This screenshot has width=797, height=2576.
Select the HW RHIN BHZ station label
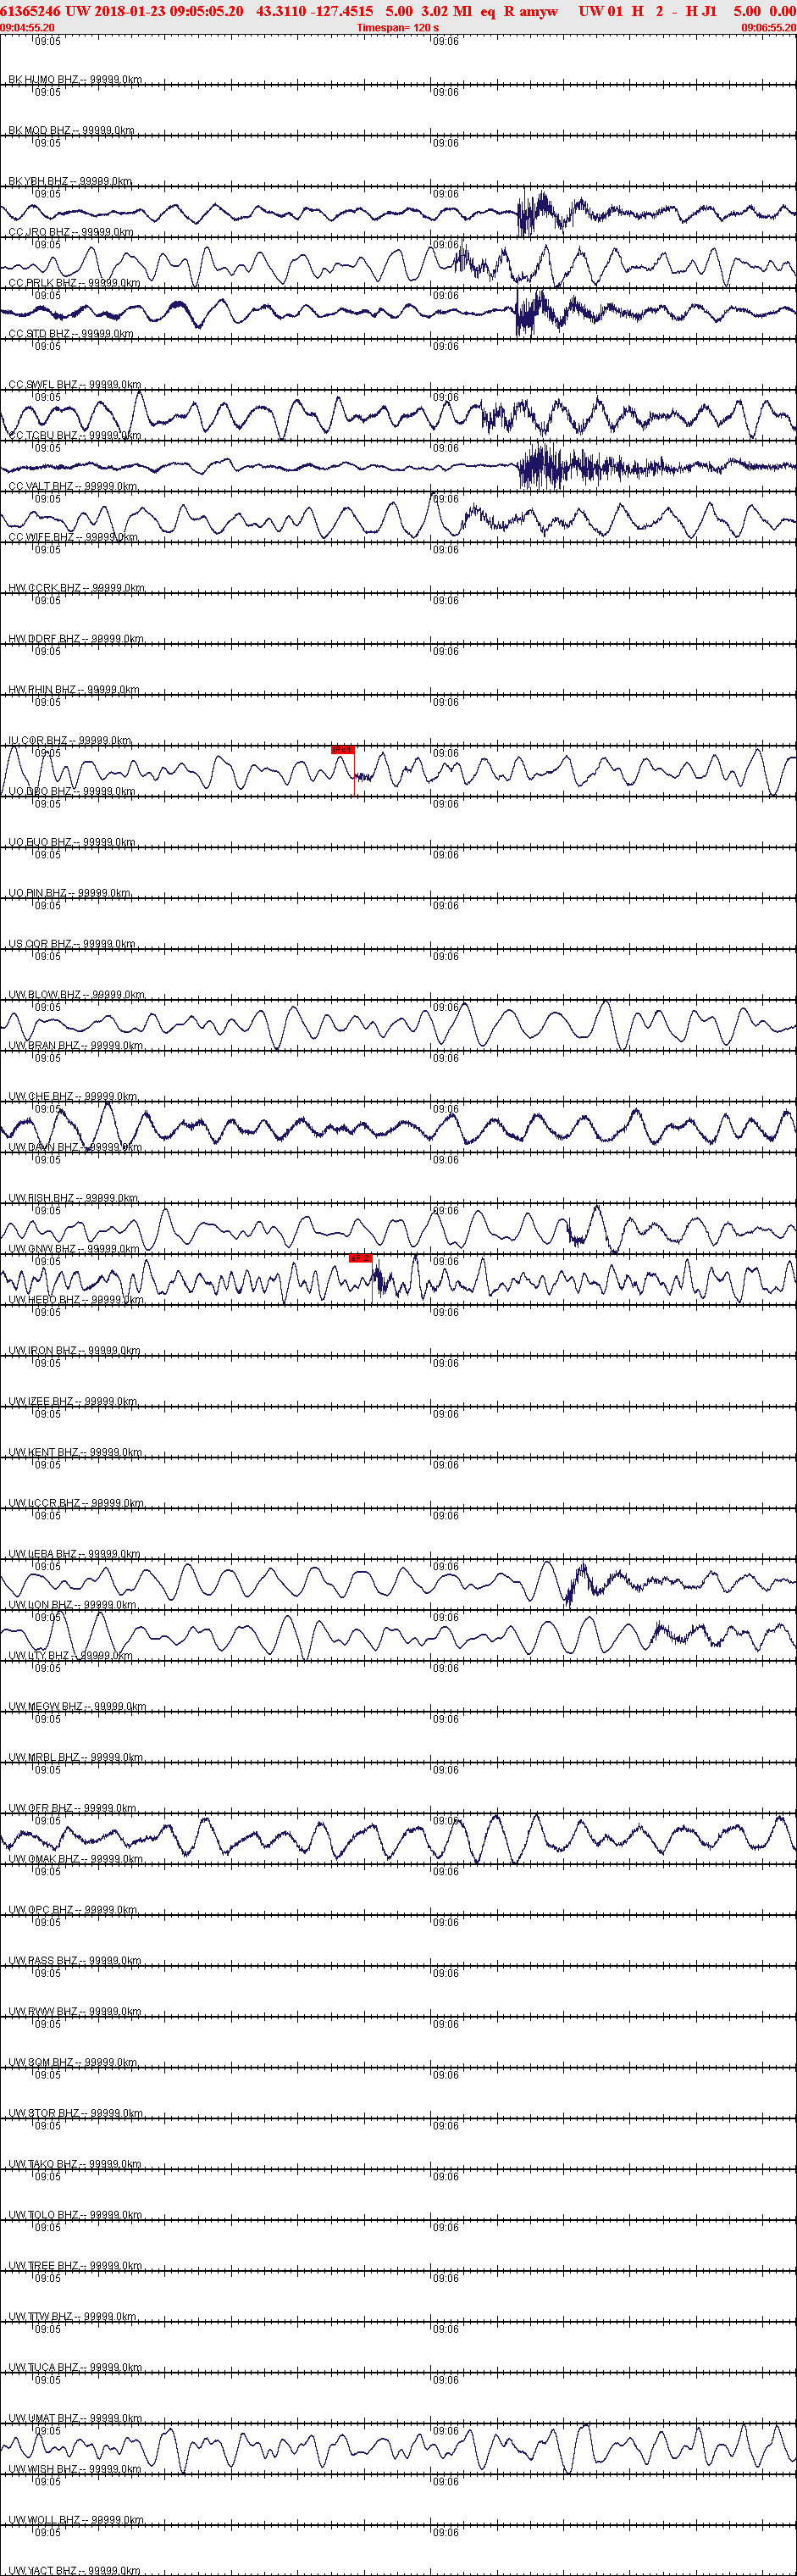tap(74, 690)
